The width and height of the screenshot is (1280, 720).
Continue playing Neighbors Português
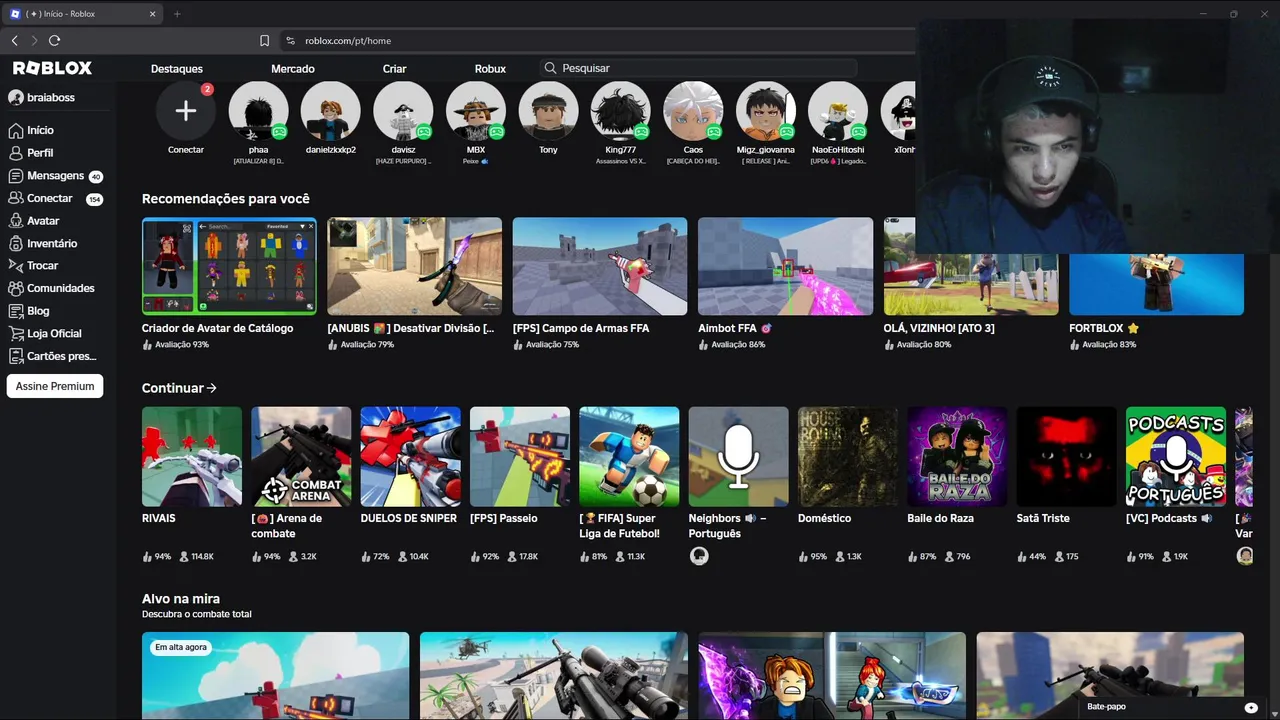pos(739,456)
